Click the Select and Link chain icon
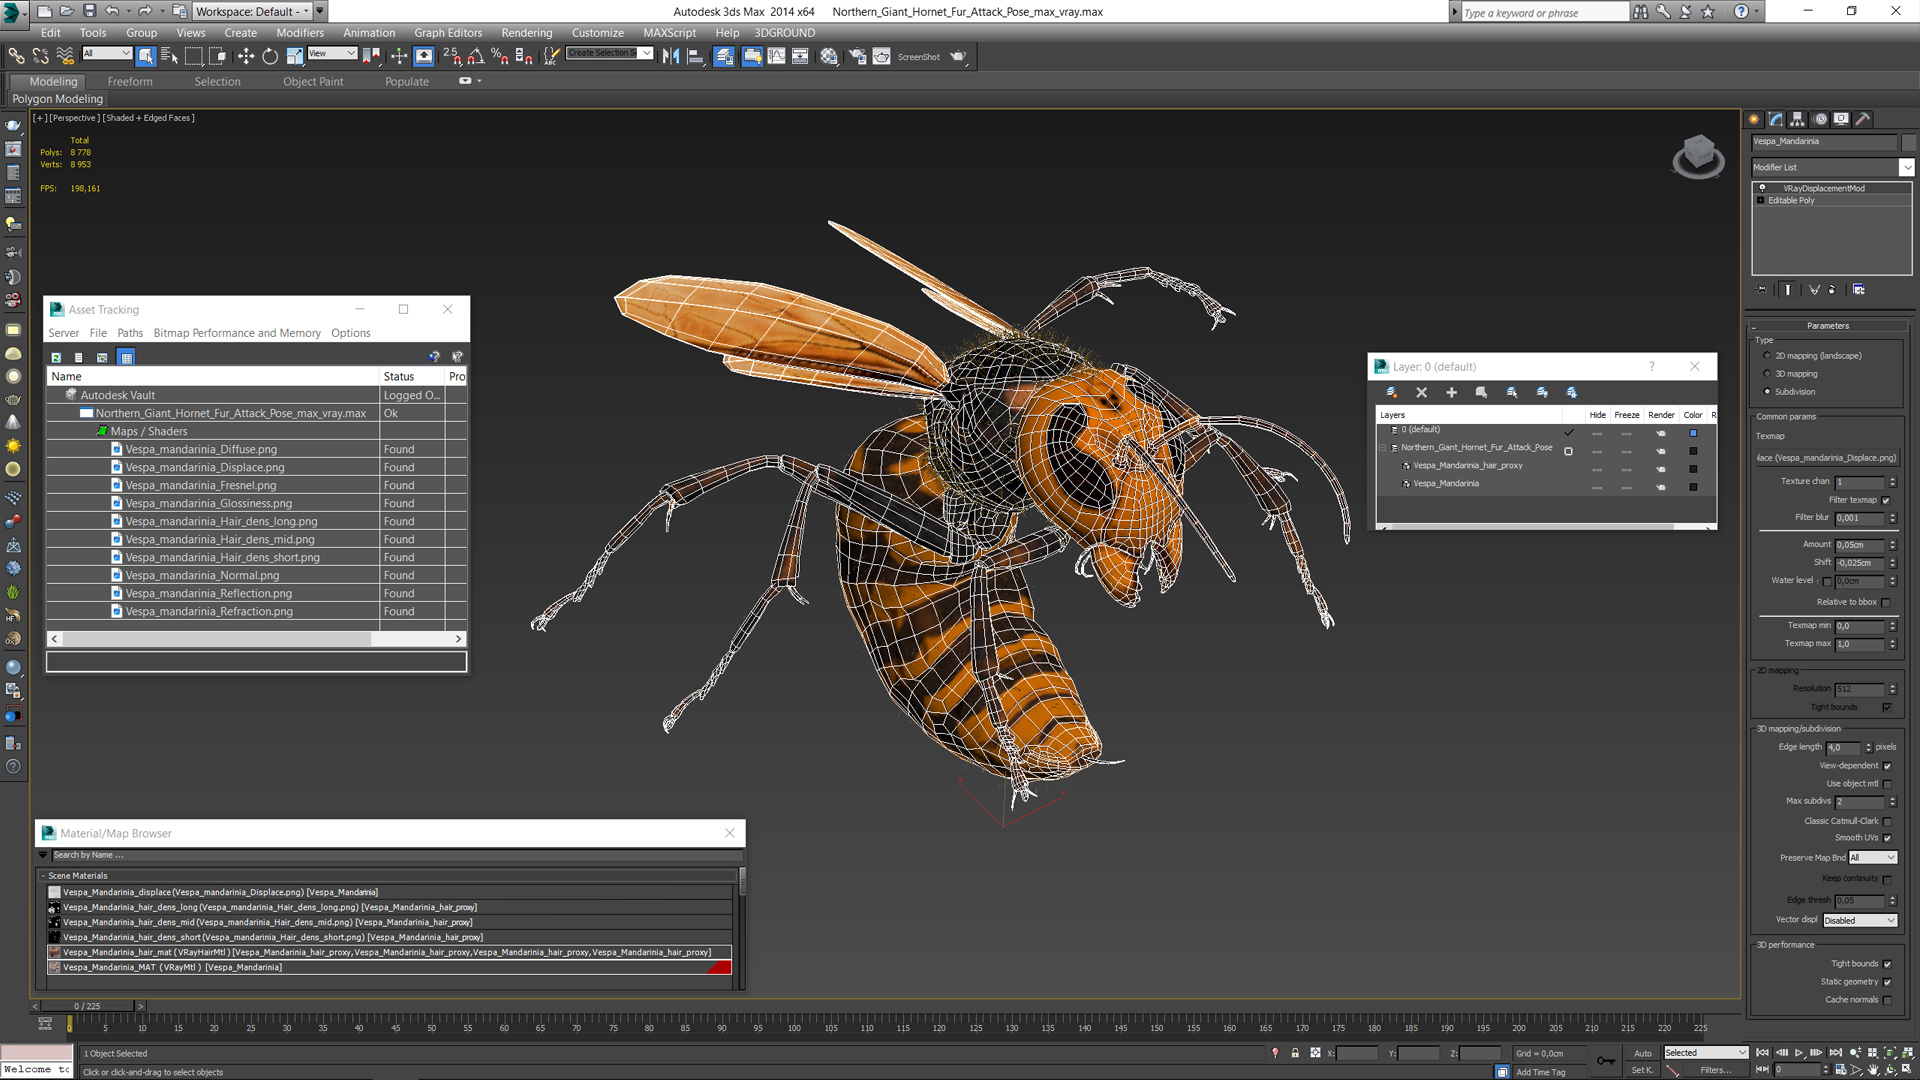1920x1080 pixels. tap(17, 57)
